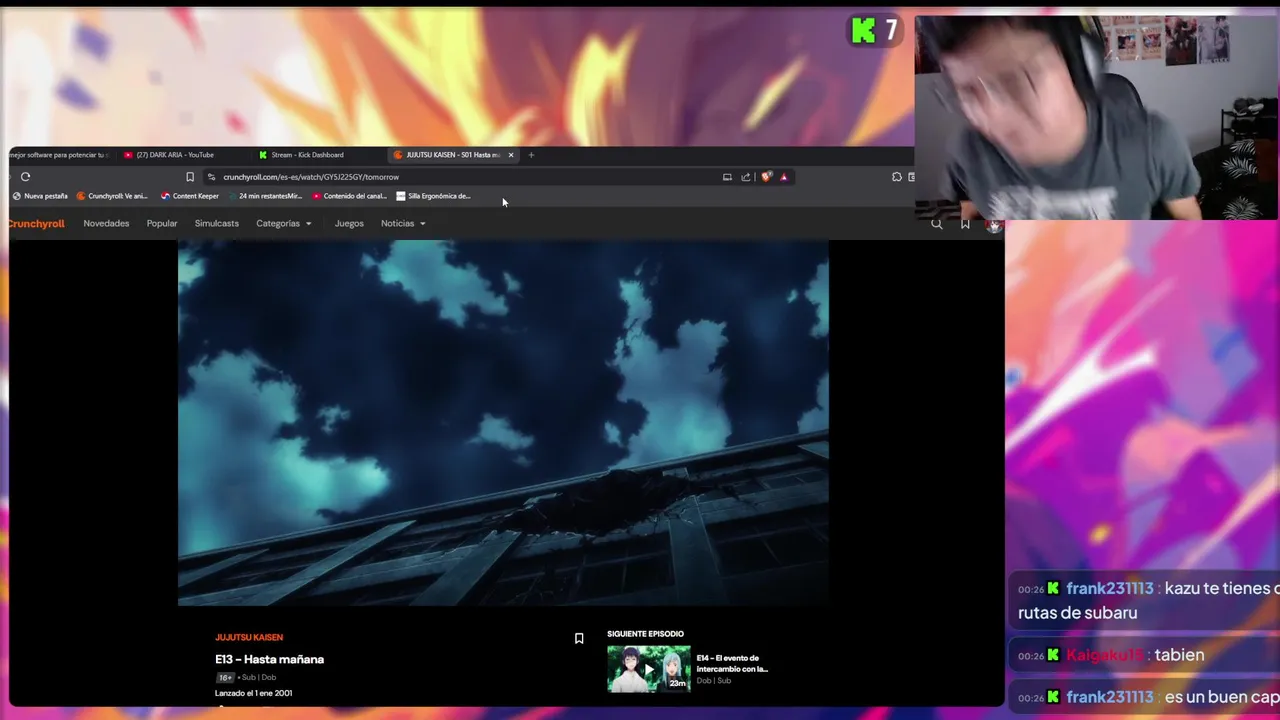Image resolution: width=1280 pixels, height=720 pixels.
Task: Expand the Categorías dropdown
Action: pos(284,224)
